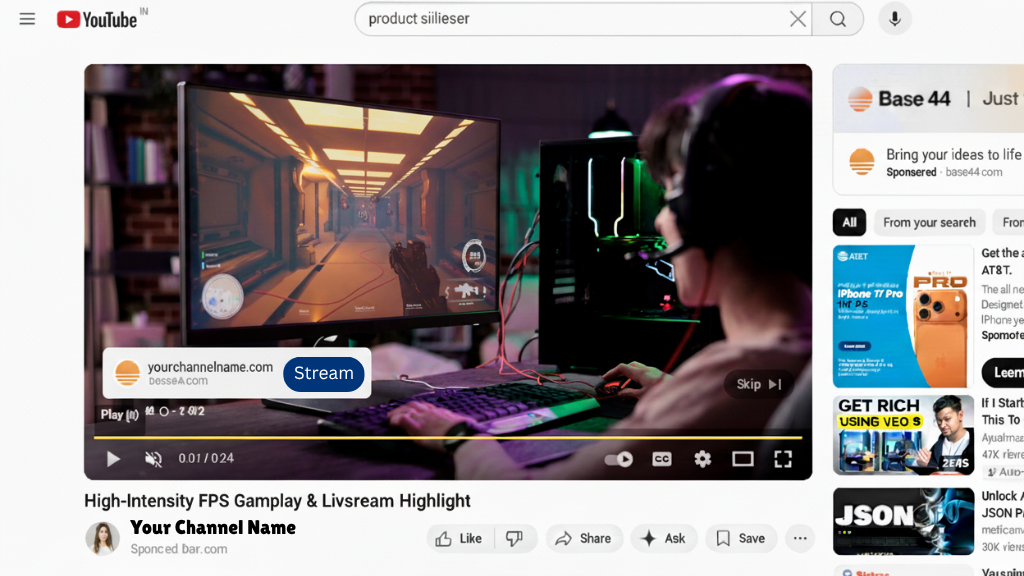Enter full screen mode
The width and height of the screenshot is (1024, 576).
coord(783,459)
